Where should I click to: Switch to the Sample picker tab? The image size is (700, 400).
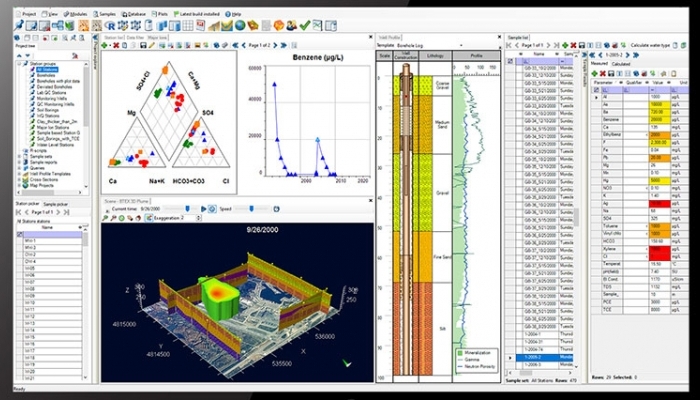[55, 204]
